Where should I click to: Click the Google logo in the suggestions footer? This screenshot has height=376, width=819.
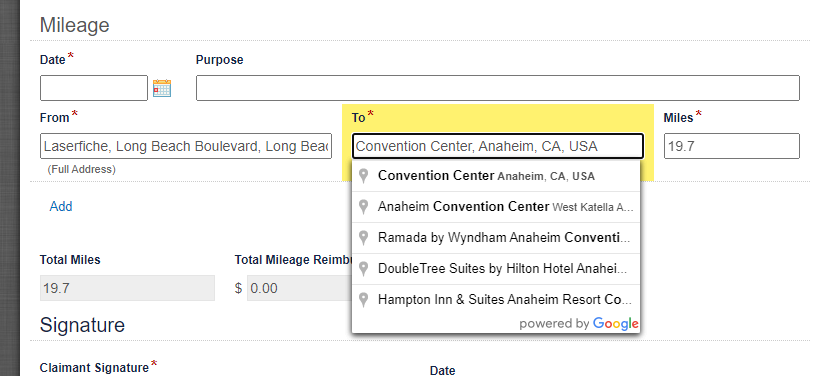pyautogui.click(x=616, y=324)
